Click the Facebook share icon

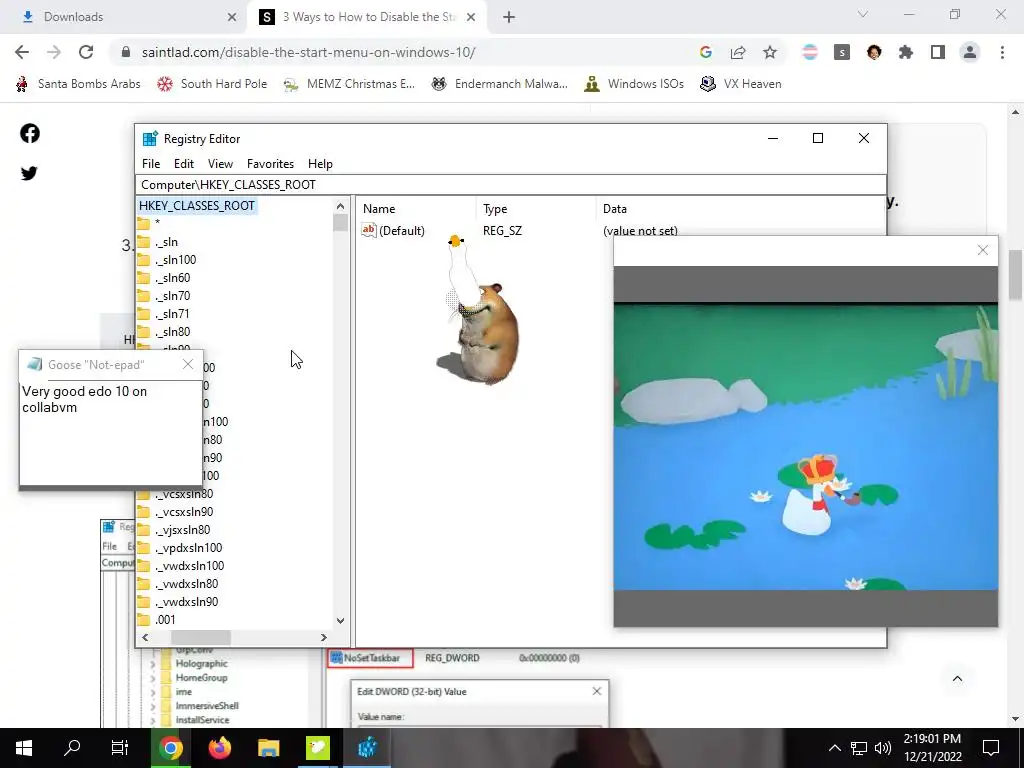click(x=29, y=133)
